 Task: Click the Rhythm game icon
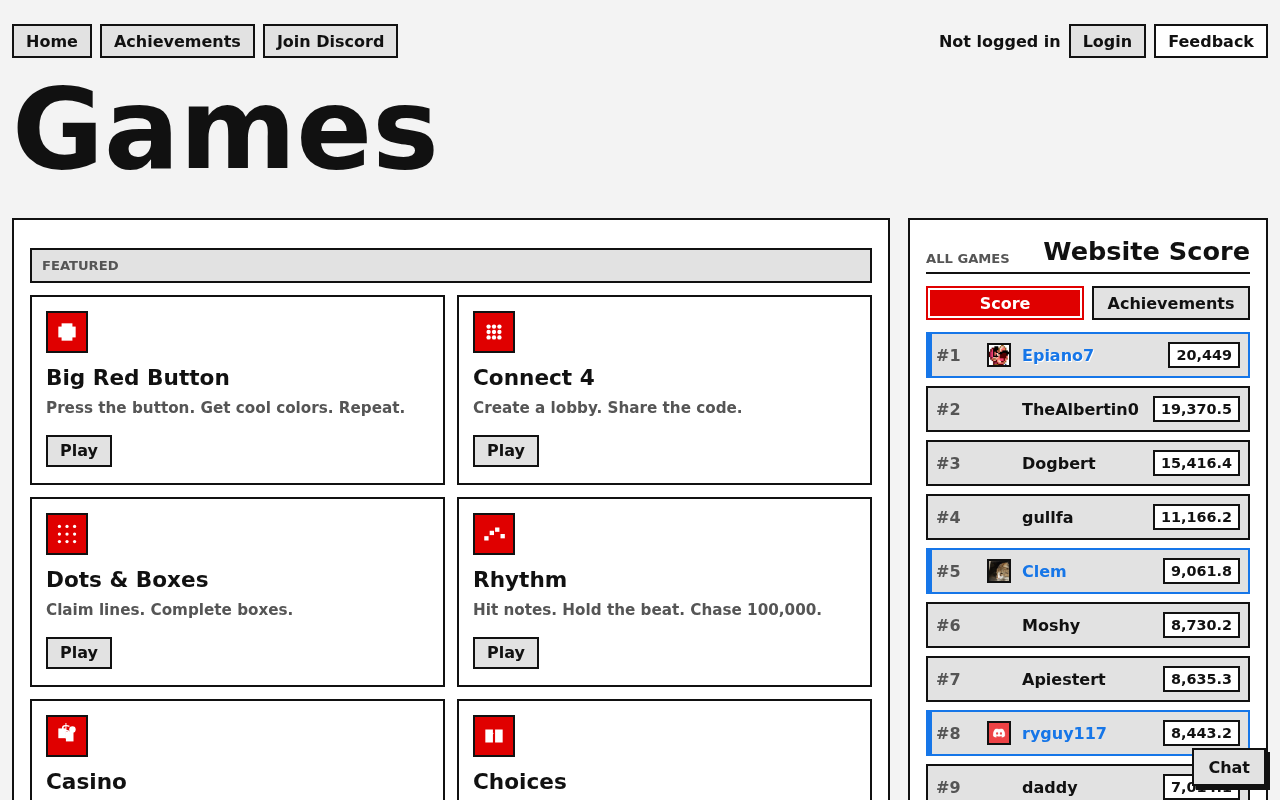(494, 534)
